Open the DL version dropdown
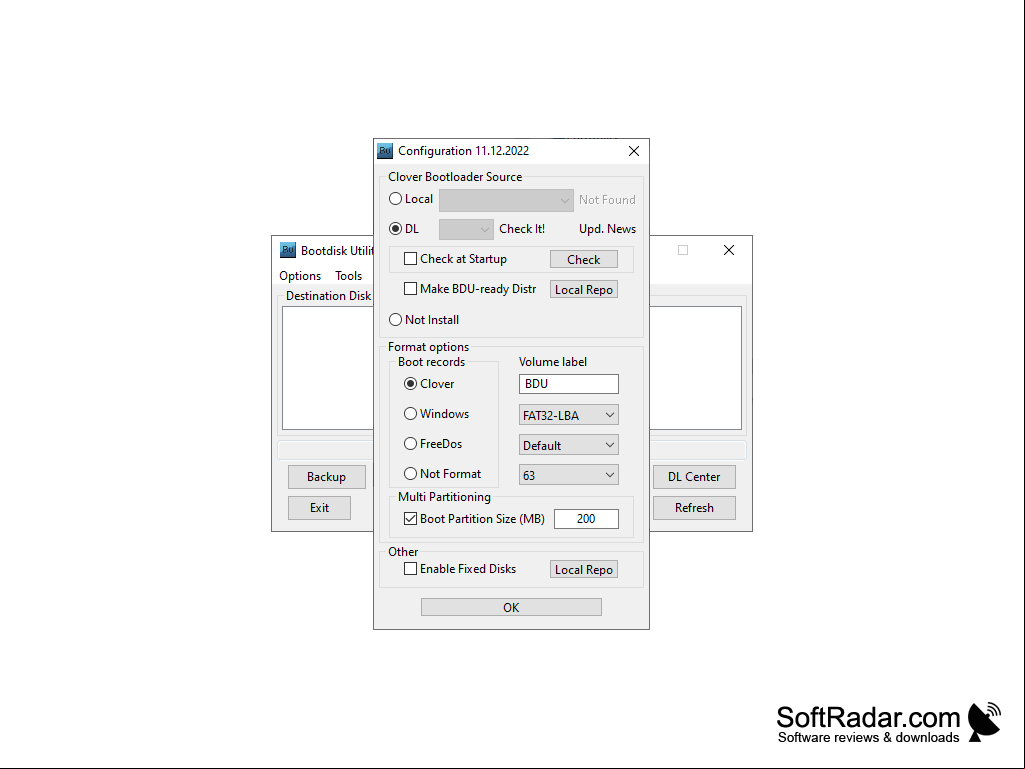The image size is (1025, 769). (x=466, y=230)
